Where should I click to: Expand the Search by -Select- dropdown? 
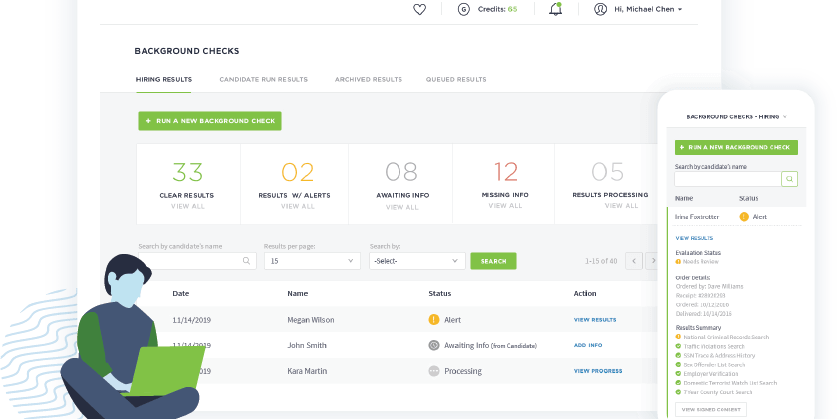(x=416, y=261)
